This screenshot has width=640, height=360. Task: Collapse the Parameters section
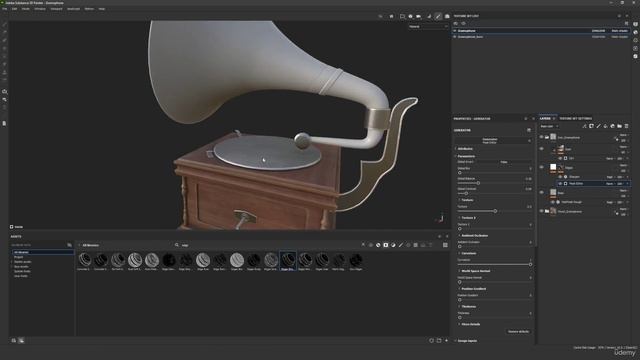tap(465, 156)
